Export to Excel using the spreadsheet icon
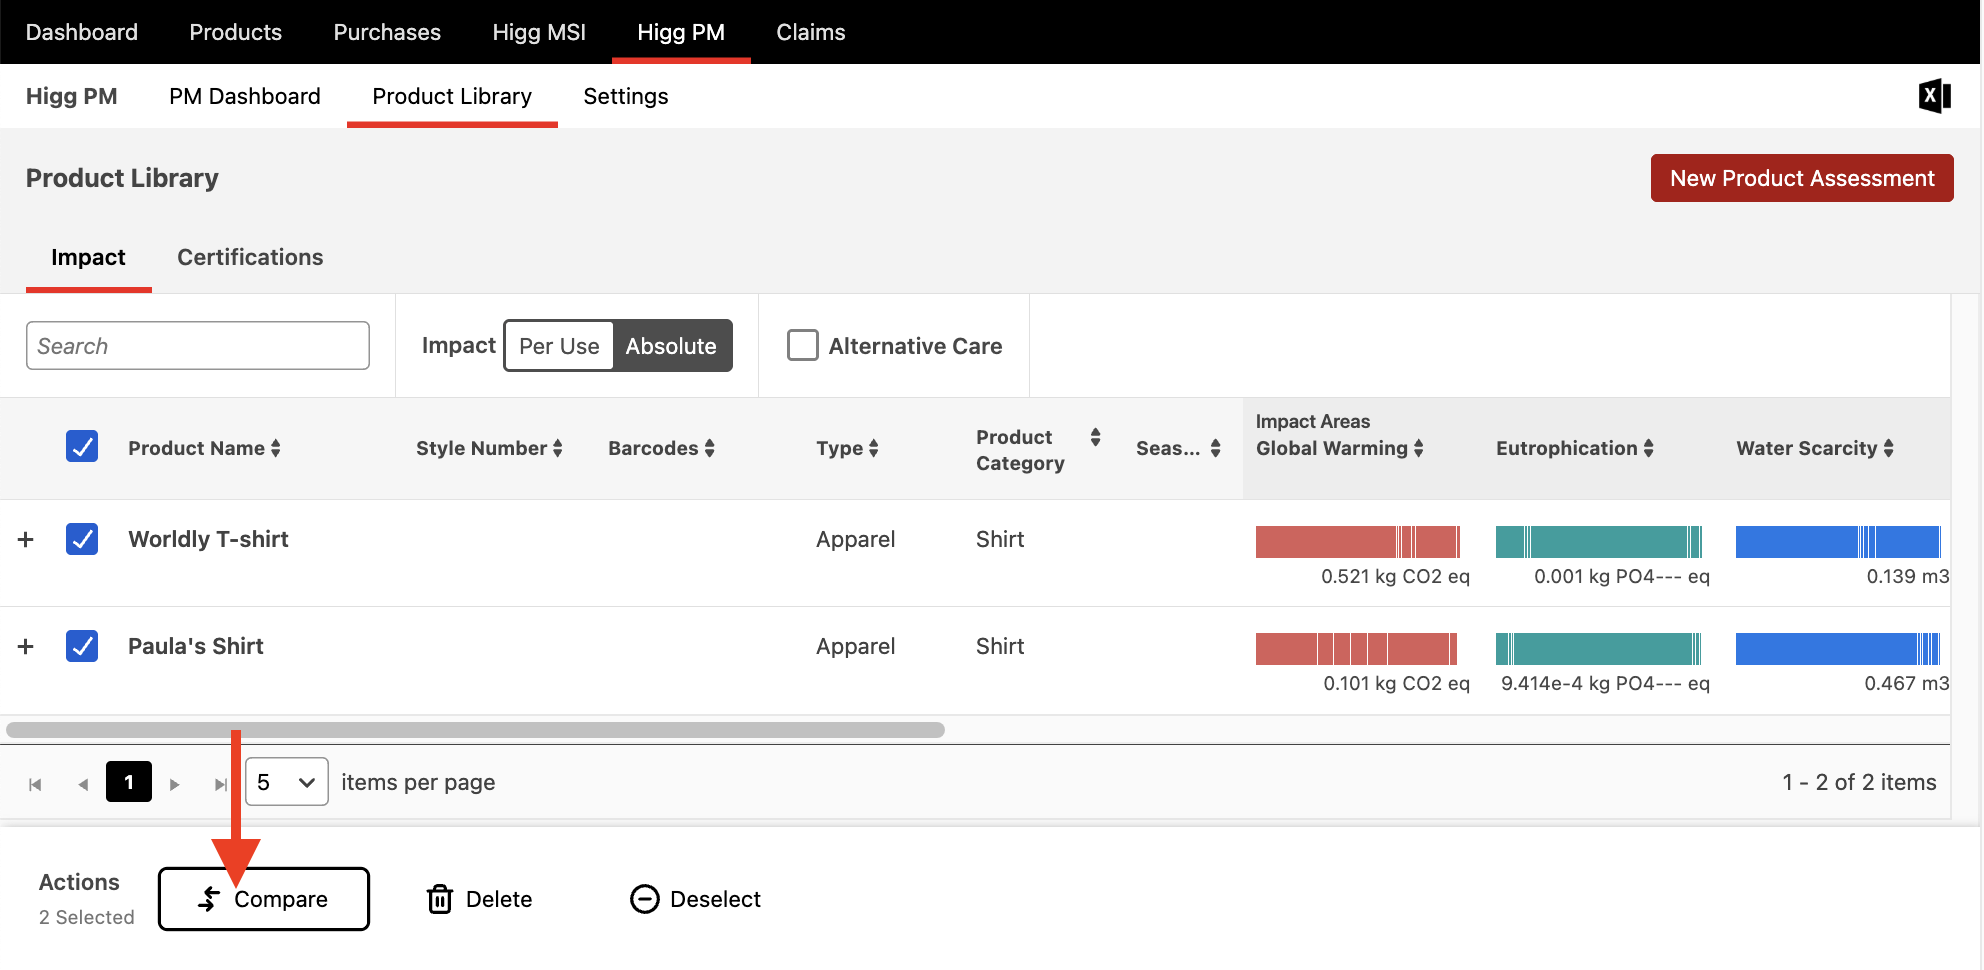 (x=1934, y=96)
